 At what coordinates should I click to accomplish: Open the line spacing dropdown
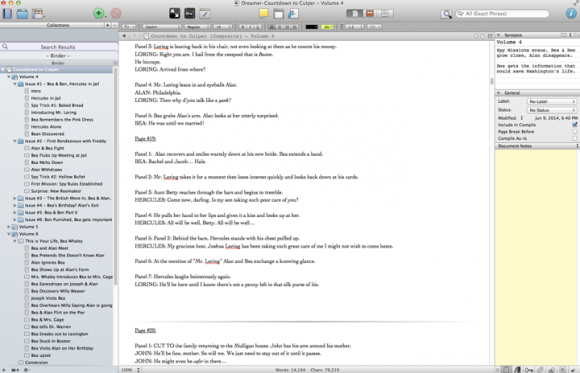[354, 27]
